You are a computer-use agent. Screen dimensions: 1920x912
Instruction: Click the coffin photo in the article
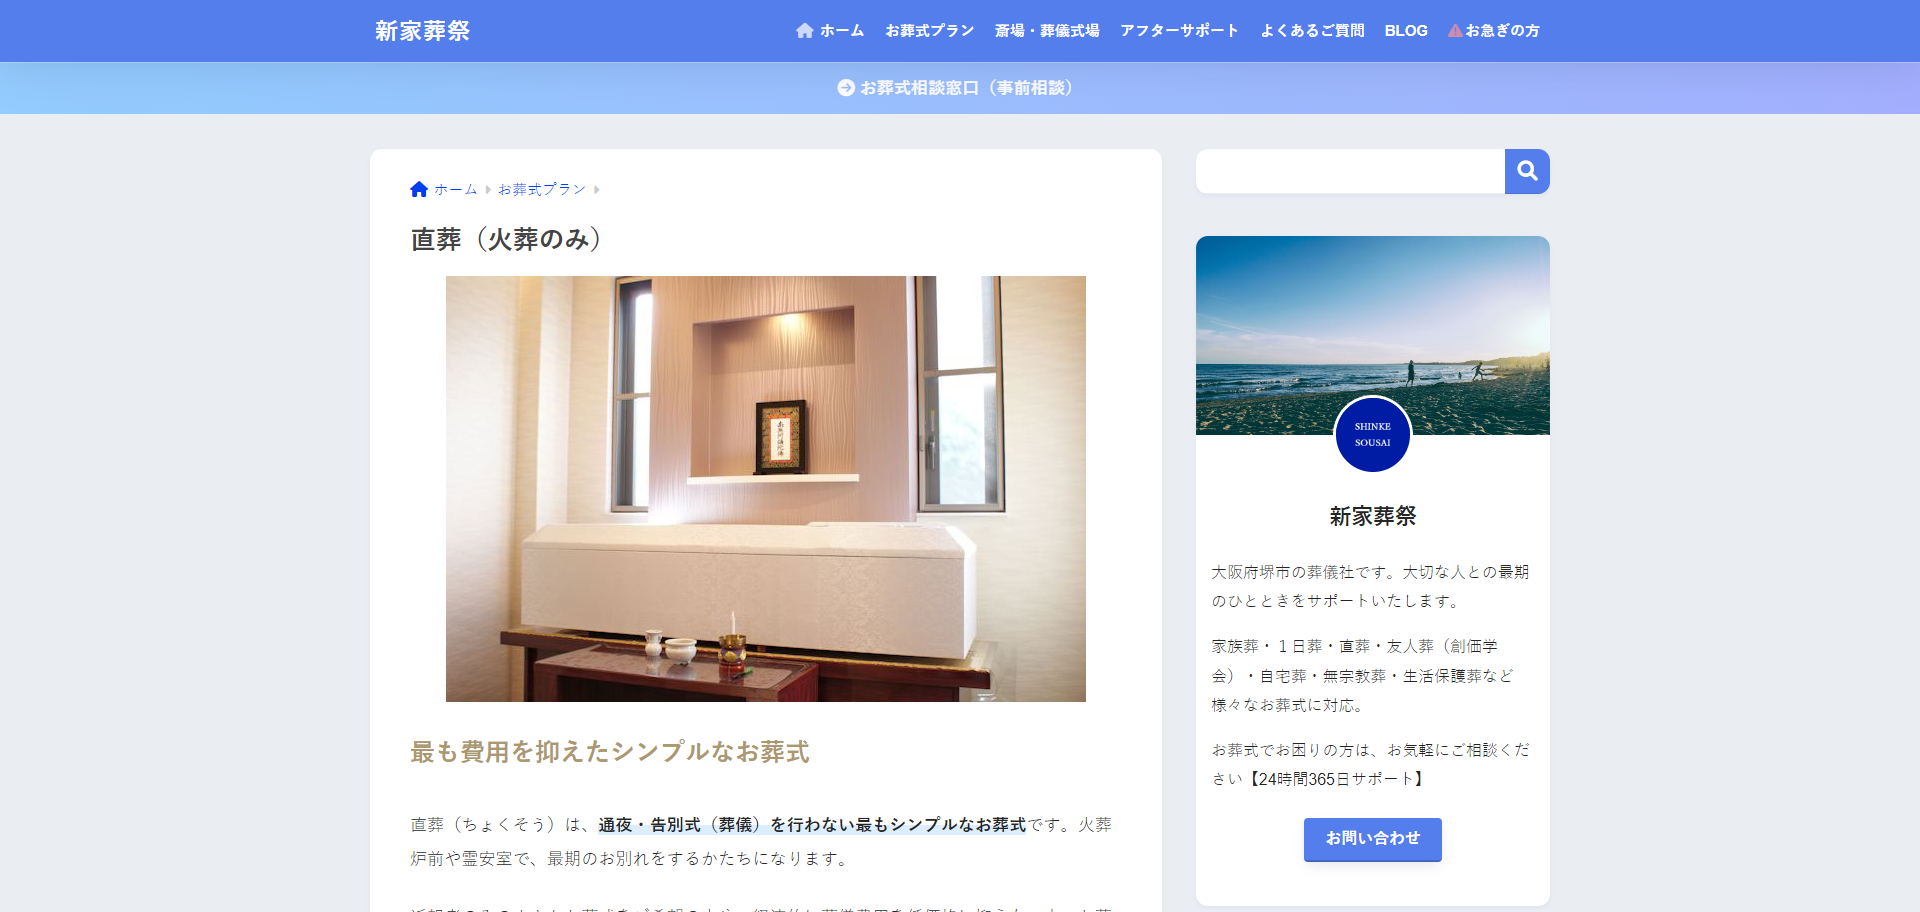coord(765,488)
